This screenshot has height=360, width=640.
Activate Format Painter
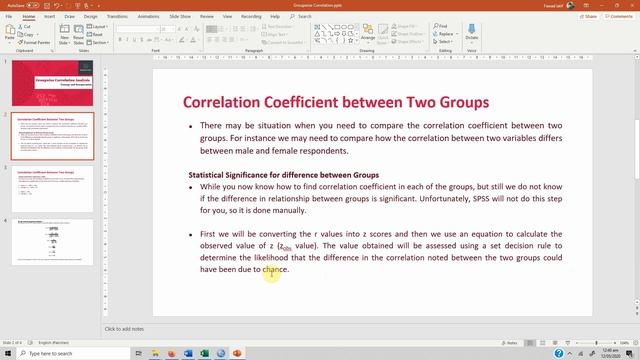pyautogui.click(x=34, y=42)
